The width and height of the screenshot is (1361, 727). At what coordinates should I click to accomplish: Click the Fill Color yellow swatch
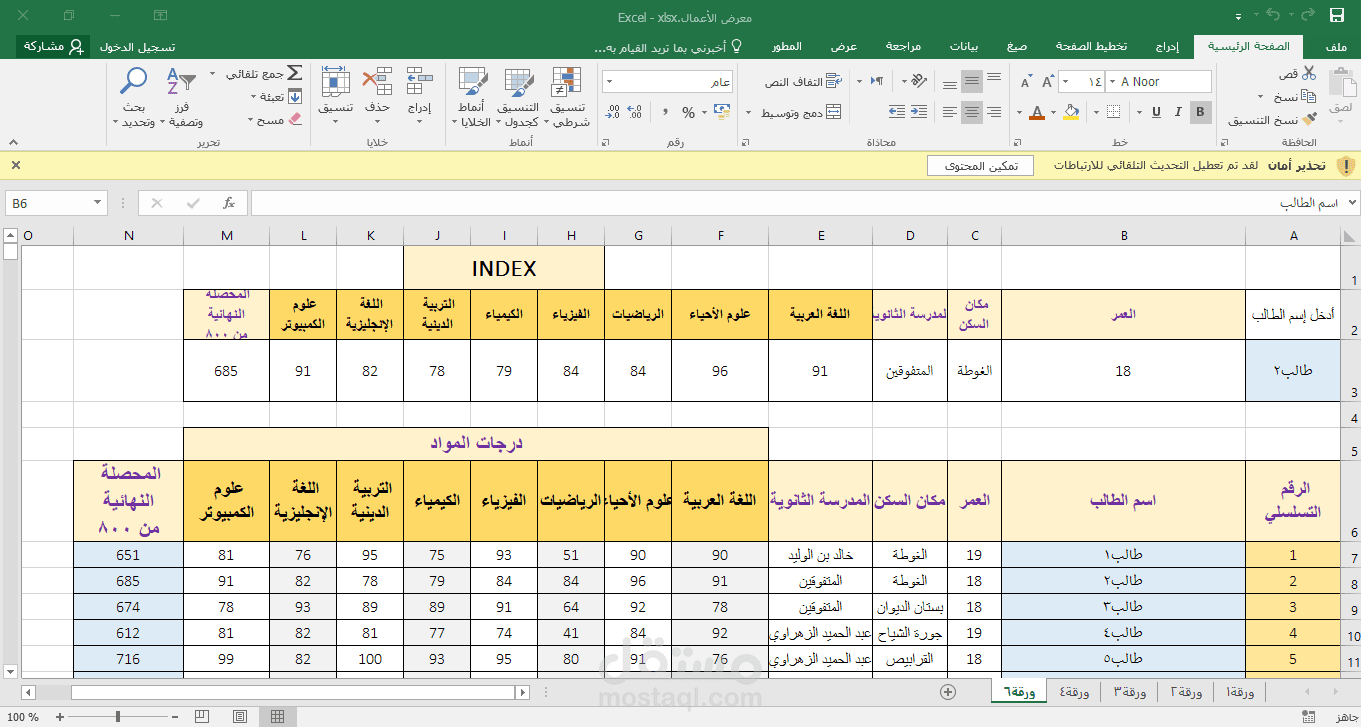[x=1072, y=112]
